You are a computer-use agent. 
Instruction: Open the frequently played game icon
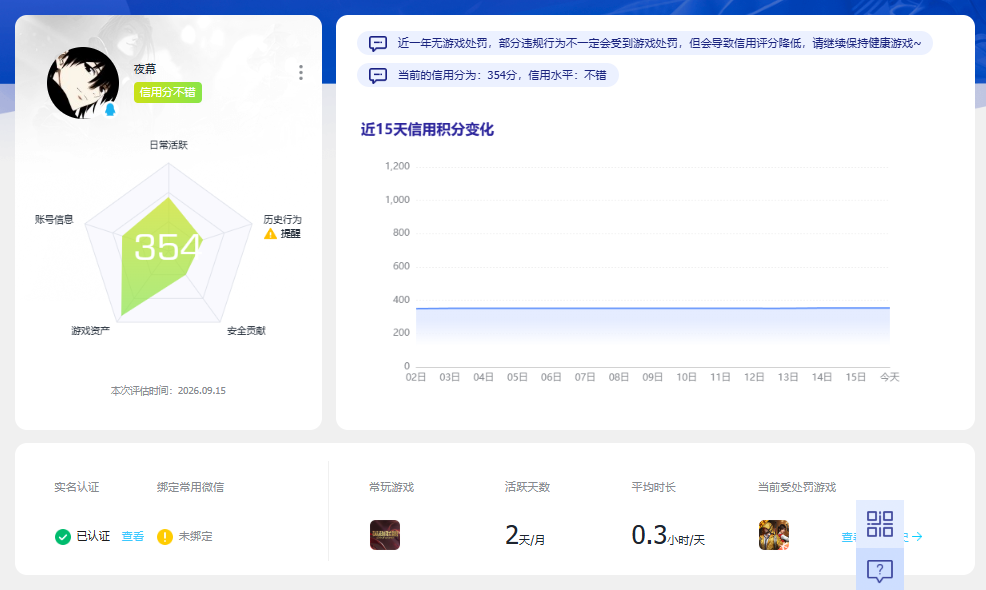coord(385,535)
